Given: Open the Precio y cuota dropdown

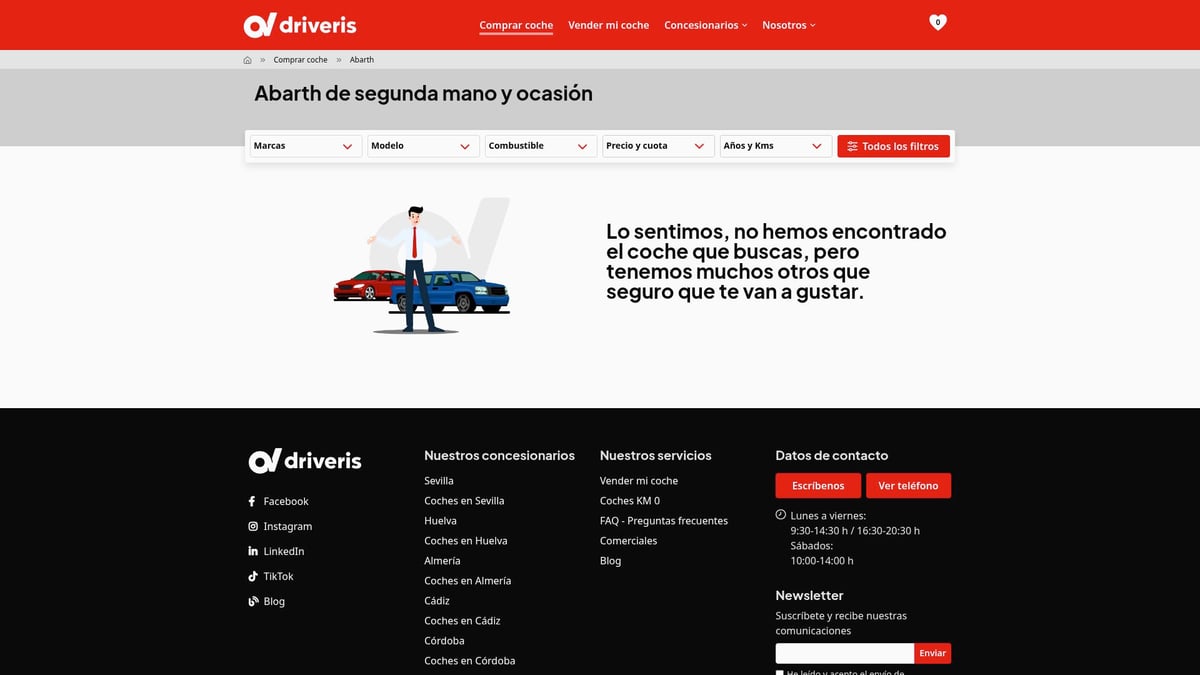Looking at the screenshot, I should [658, 146].
